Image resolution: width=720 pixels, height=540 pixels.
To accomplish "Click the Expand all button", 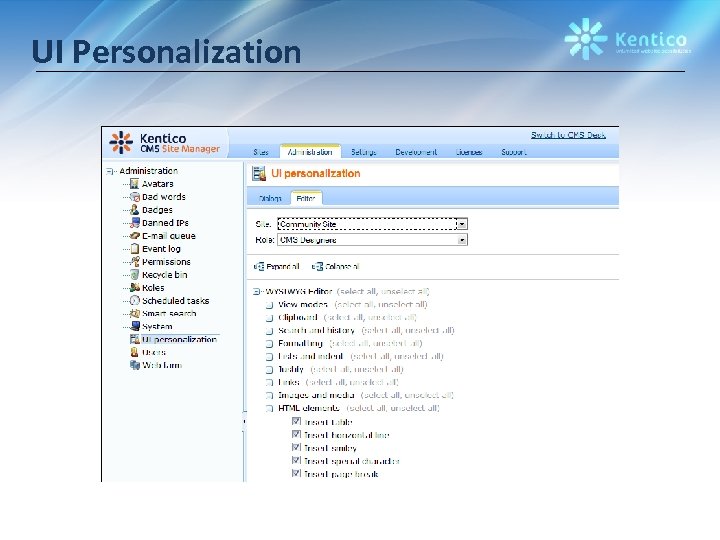I will [x=276, y=266].
